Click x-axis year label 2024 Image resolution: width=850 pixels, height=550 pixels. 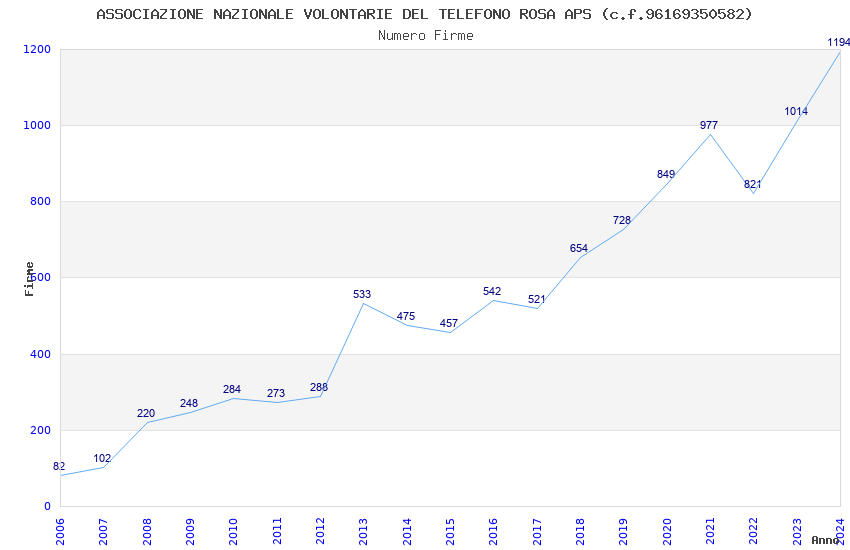coord(840,531)
